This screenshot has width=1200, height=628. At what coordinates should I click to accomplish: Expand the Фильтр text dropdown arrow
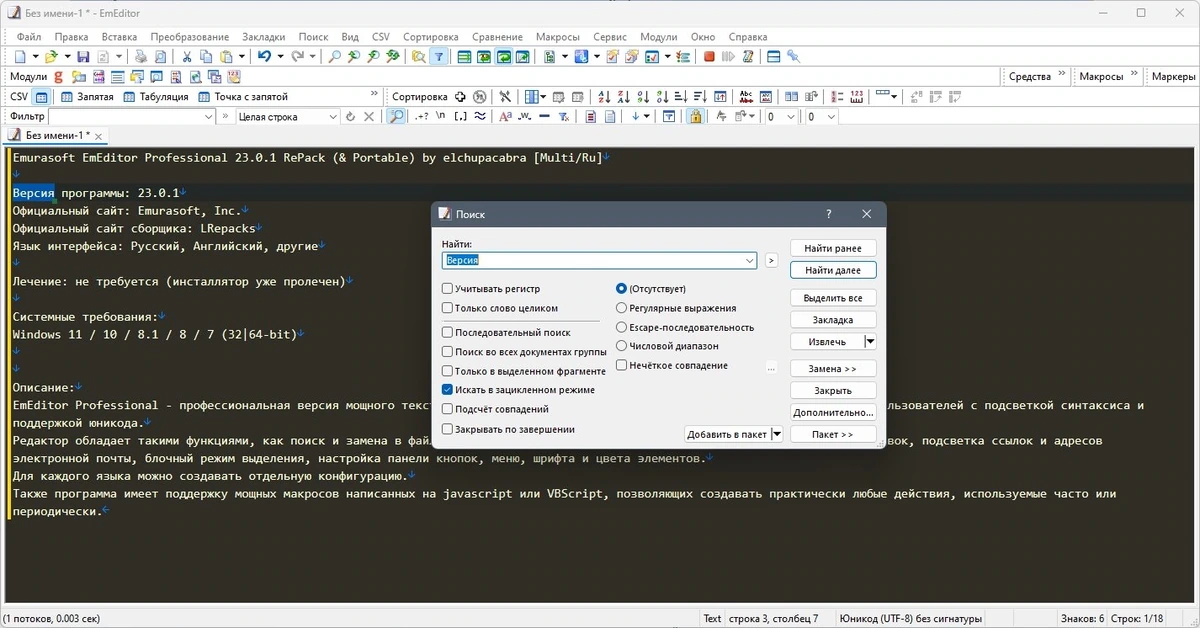click(209, 117)
